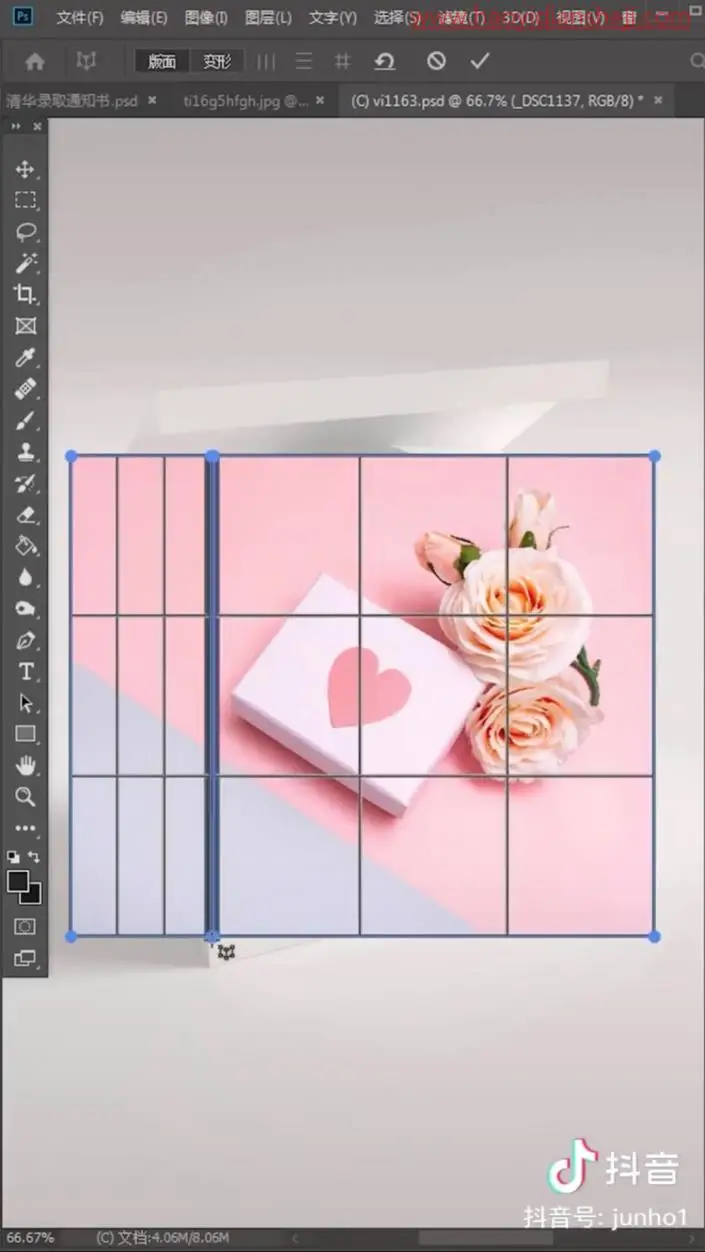Toggle Quick Mask mode

(x=25, y=926)
